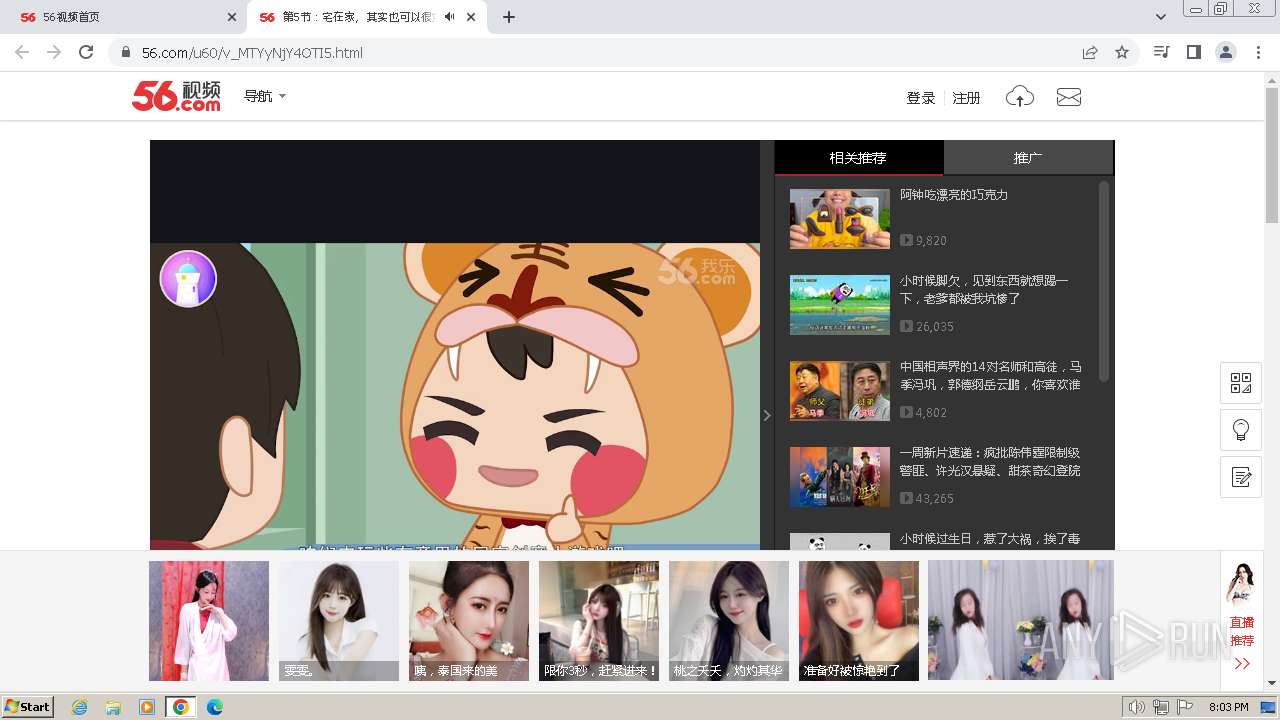Open the 一周新片速递 video title link
The height and width of the screenshot is (720, 1280).
[x=990, y=461]
